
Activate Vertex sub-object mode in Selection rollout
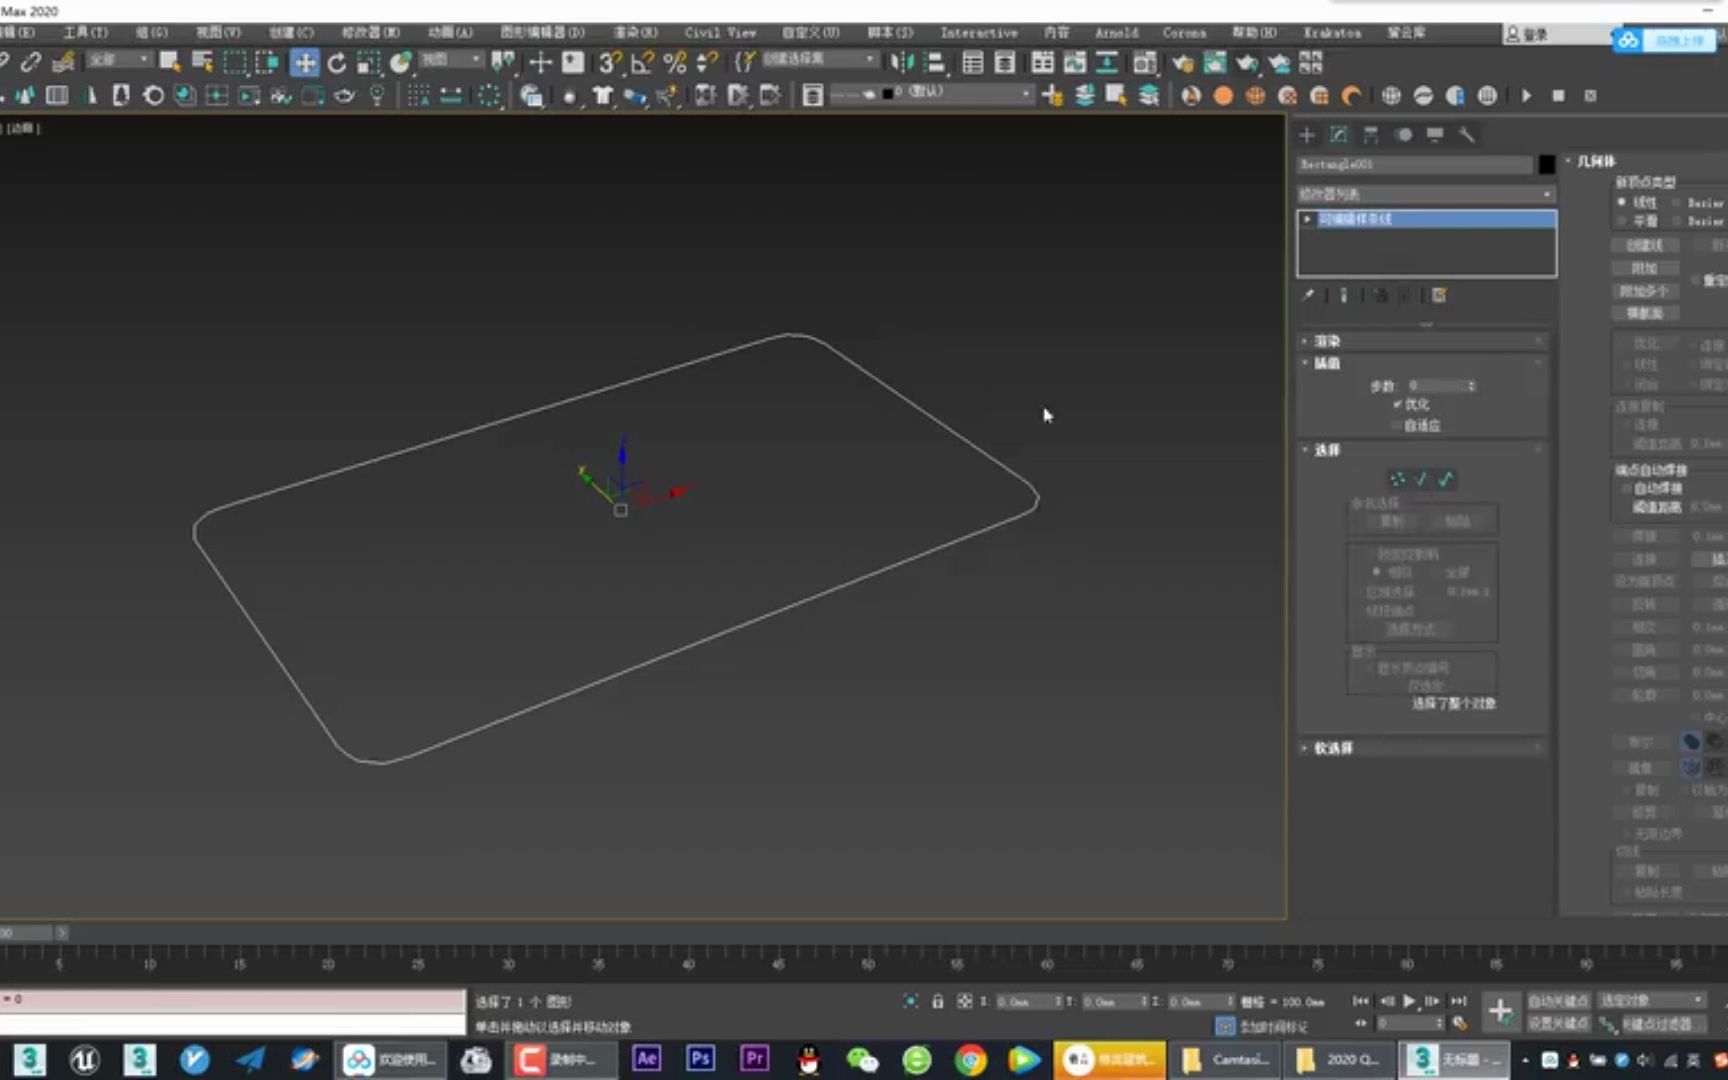pyautogui.click(x=1397, y=479)
